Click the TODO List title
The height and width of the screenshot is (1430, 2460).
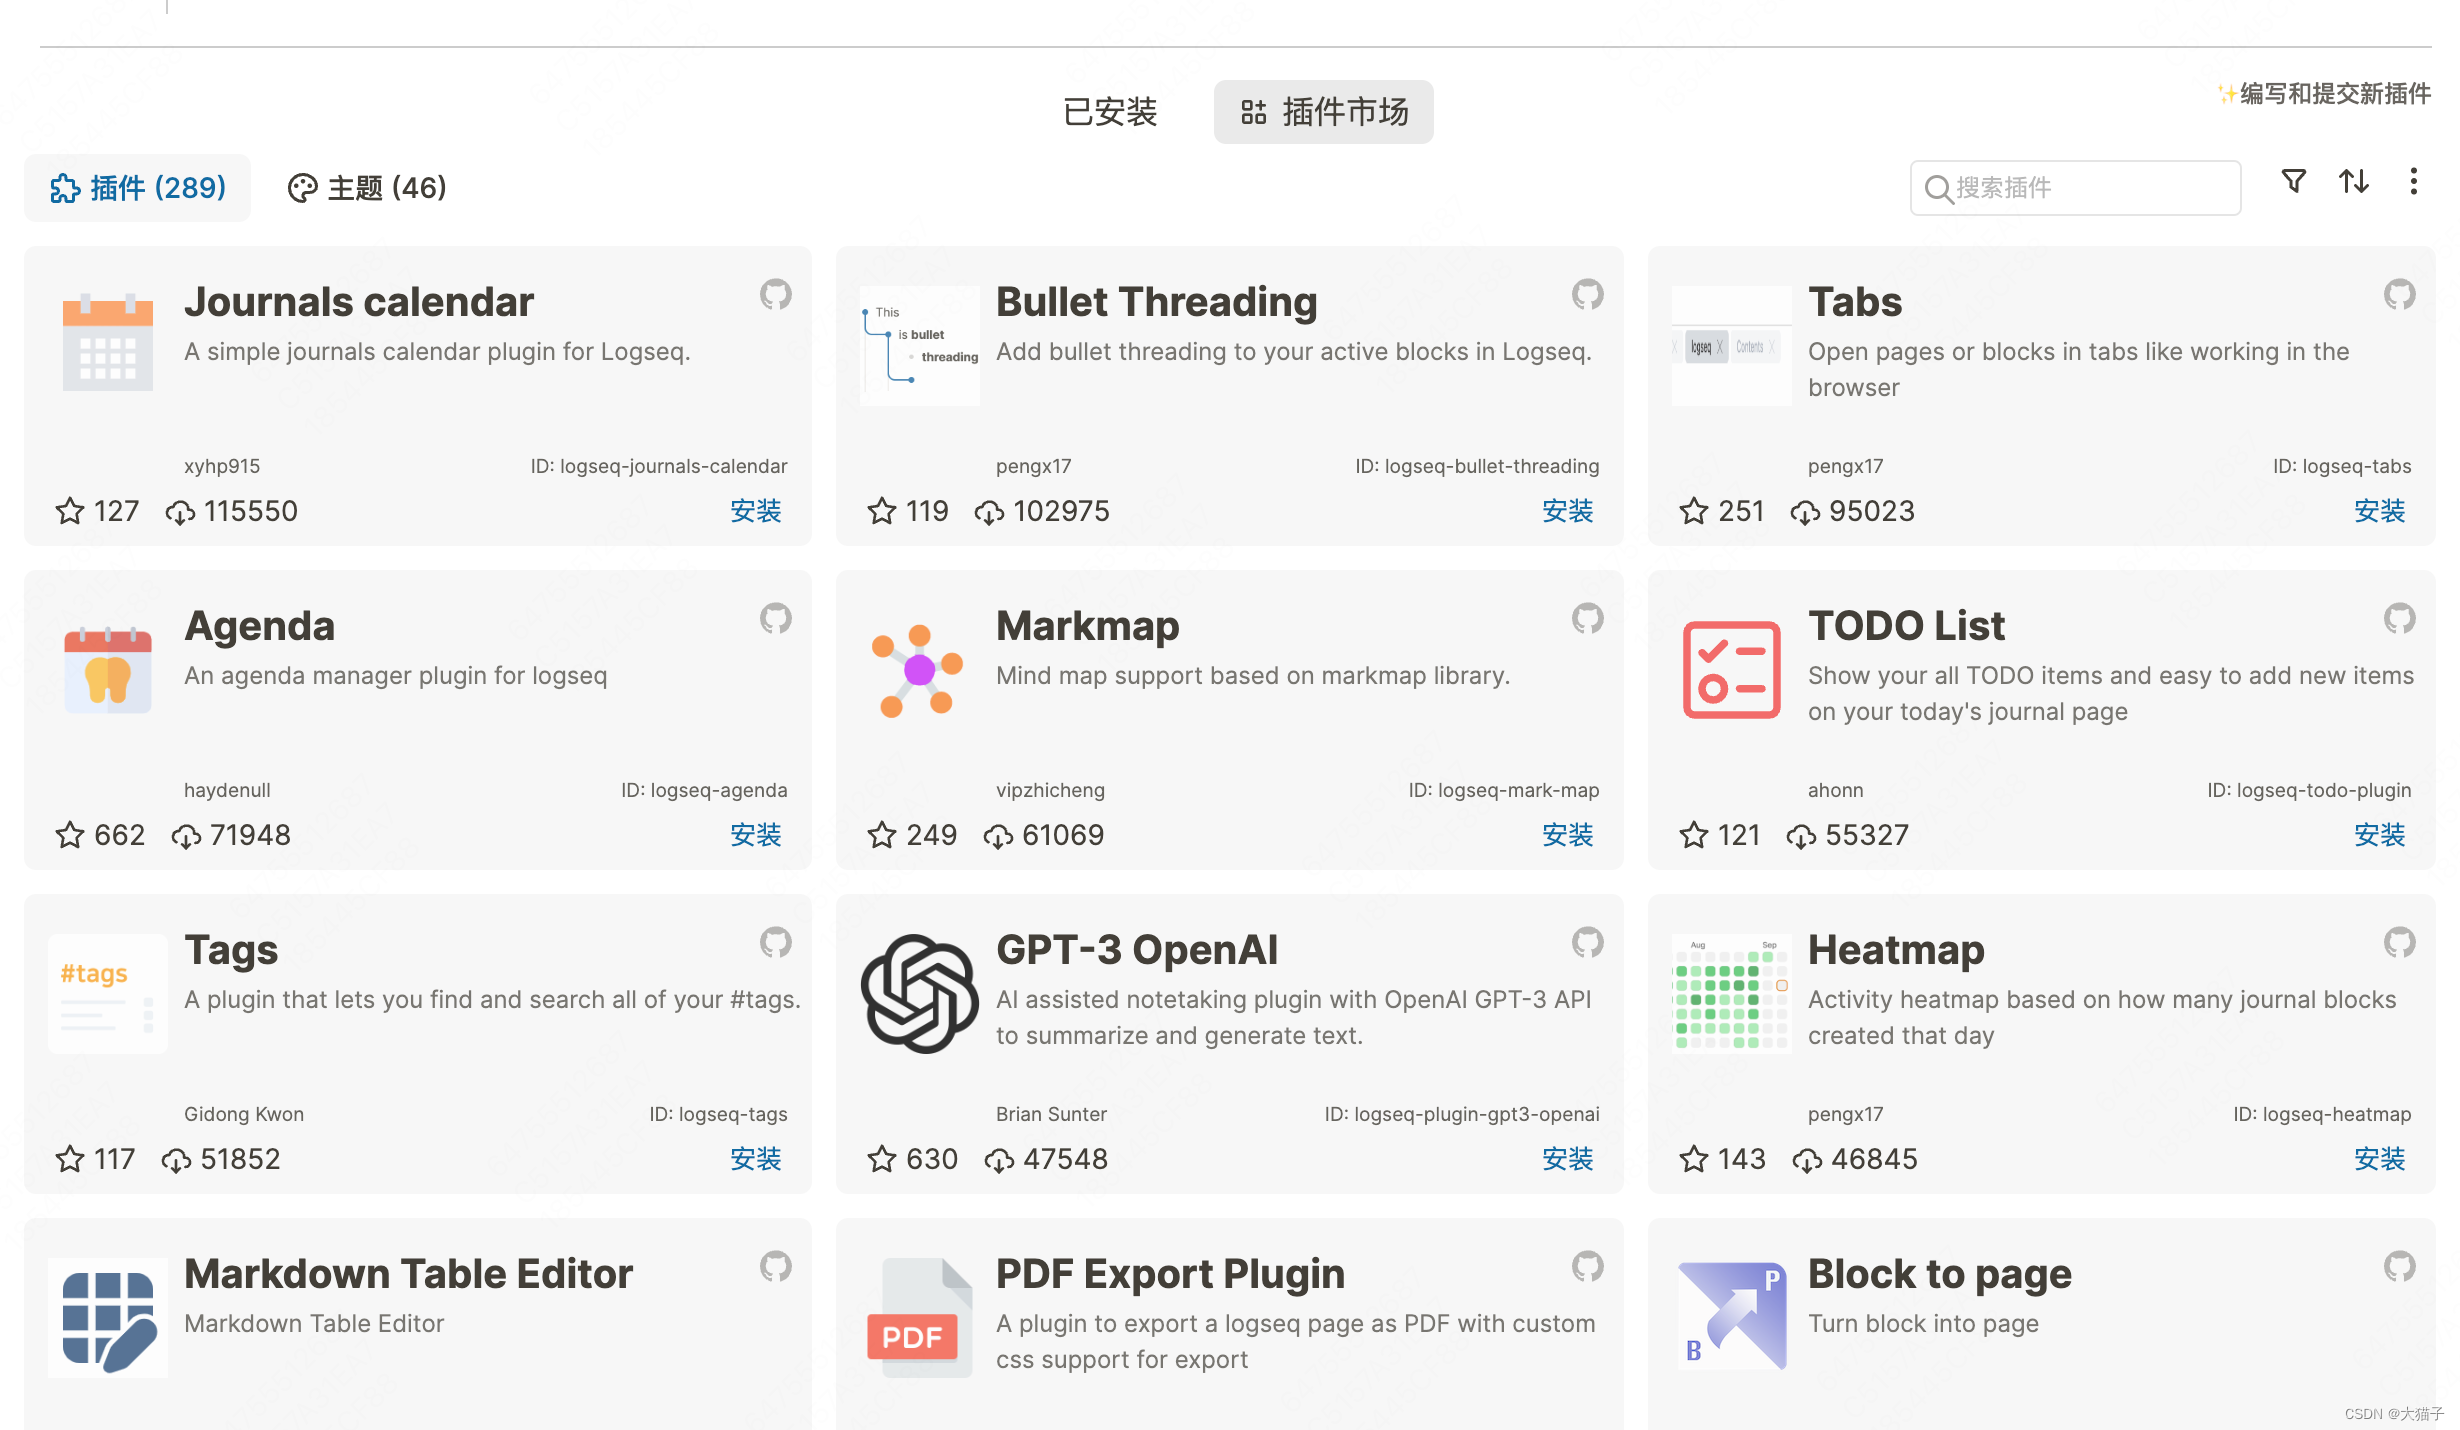pos(1906,626)
